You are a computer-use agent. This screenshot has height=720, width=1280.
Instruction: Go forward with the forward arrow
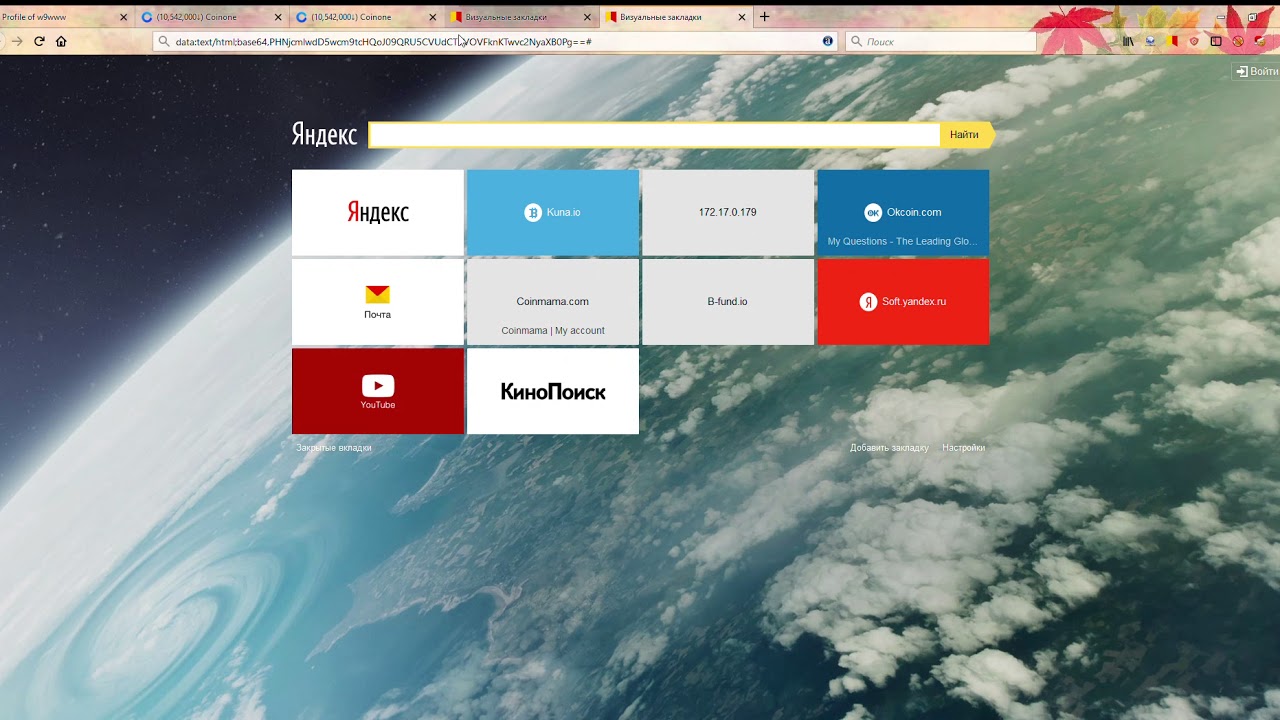click(x=16, y=42)
